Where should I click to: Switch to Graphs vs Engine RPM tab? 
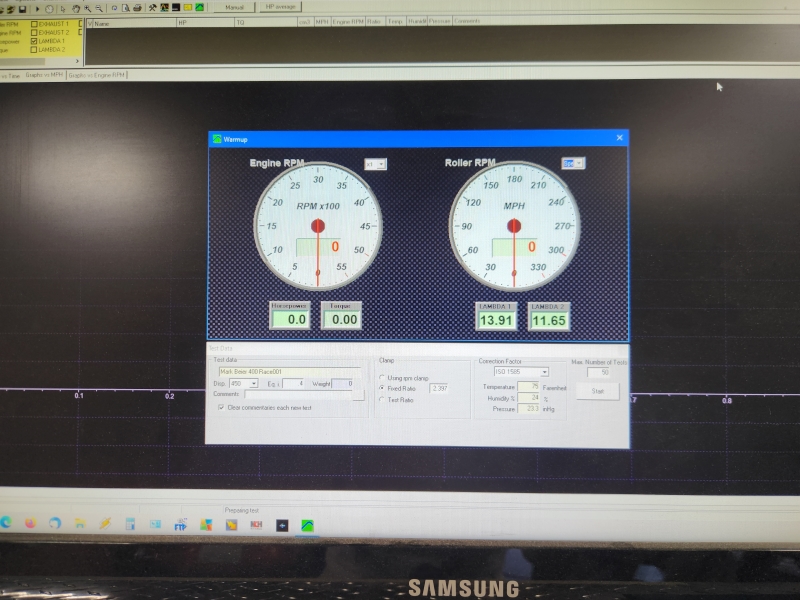coord(97,75)
